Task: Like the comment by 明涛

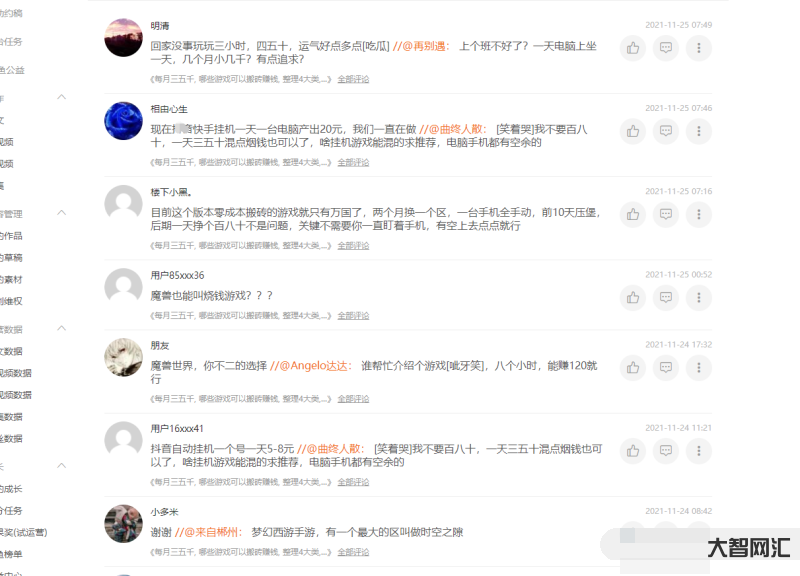Action: click(633, 48)
